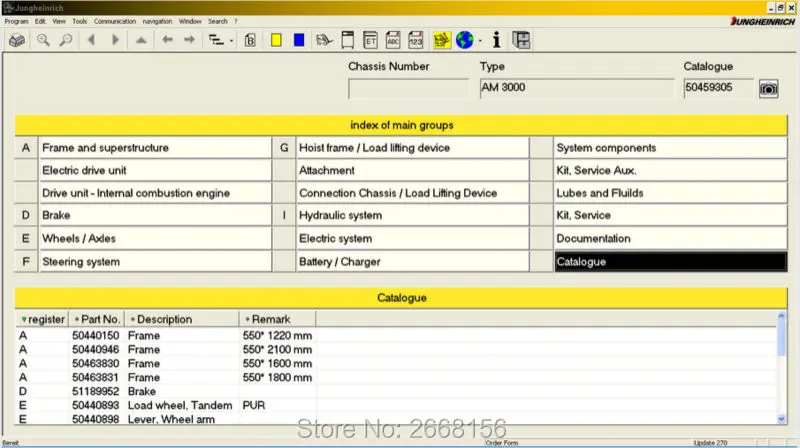The height and width of the screenshot is (448, 800).
Task: Open the dropdown arrow beside the globe
Action: 480,40
